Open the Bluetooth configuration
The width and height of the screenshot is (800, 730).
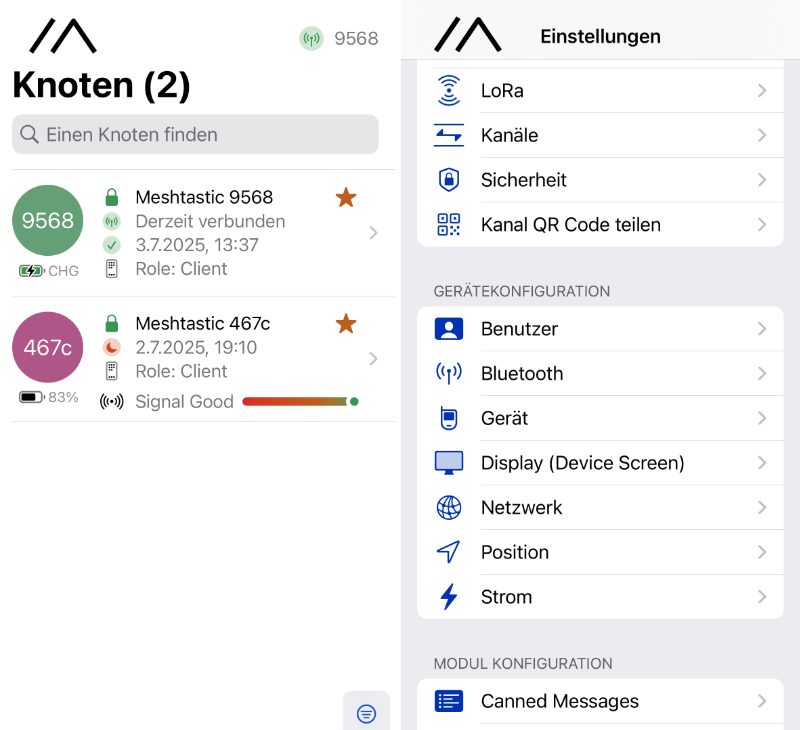click(x=600, y=373)
